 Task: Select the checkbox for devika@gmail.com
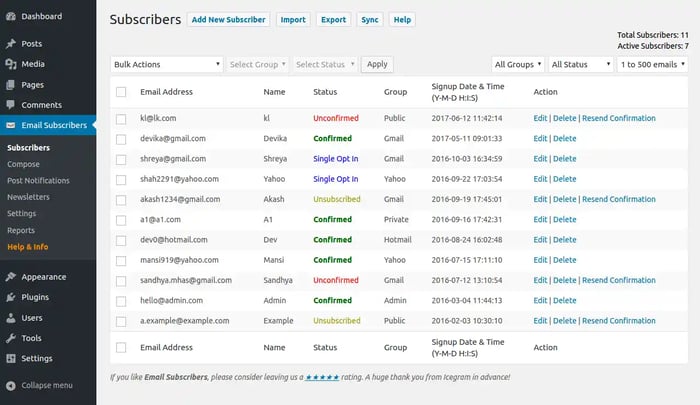[x=121, y=138]
